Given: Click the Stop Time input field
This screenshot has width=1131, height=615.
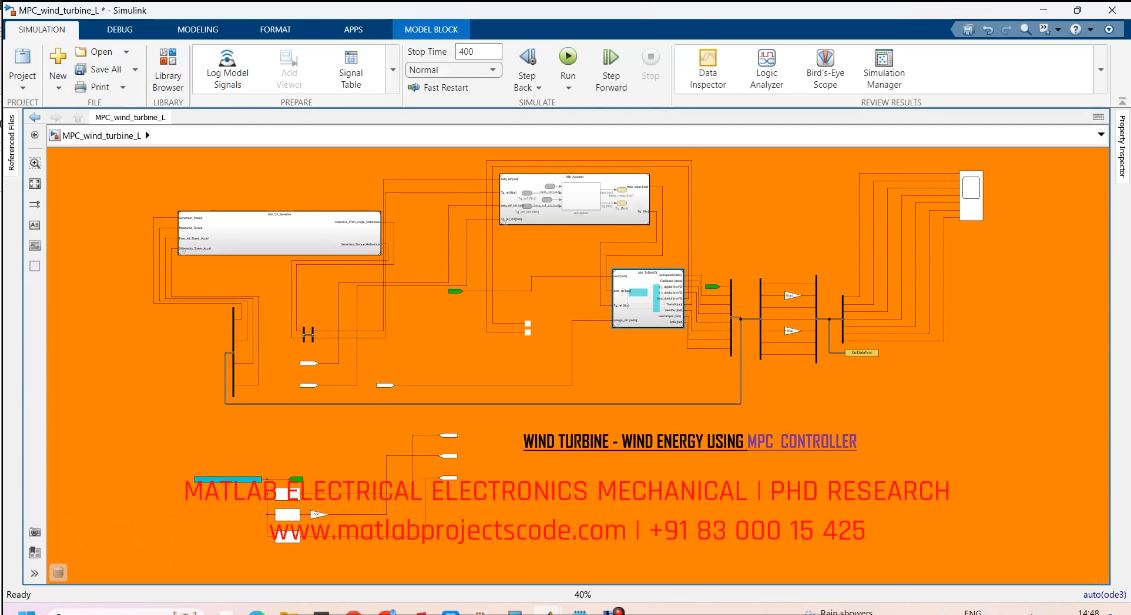Looking at the screenshot, I should (478, 52).
